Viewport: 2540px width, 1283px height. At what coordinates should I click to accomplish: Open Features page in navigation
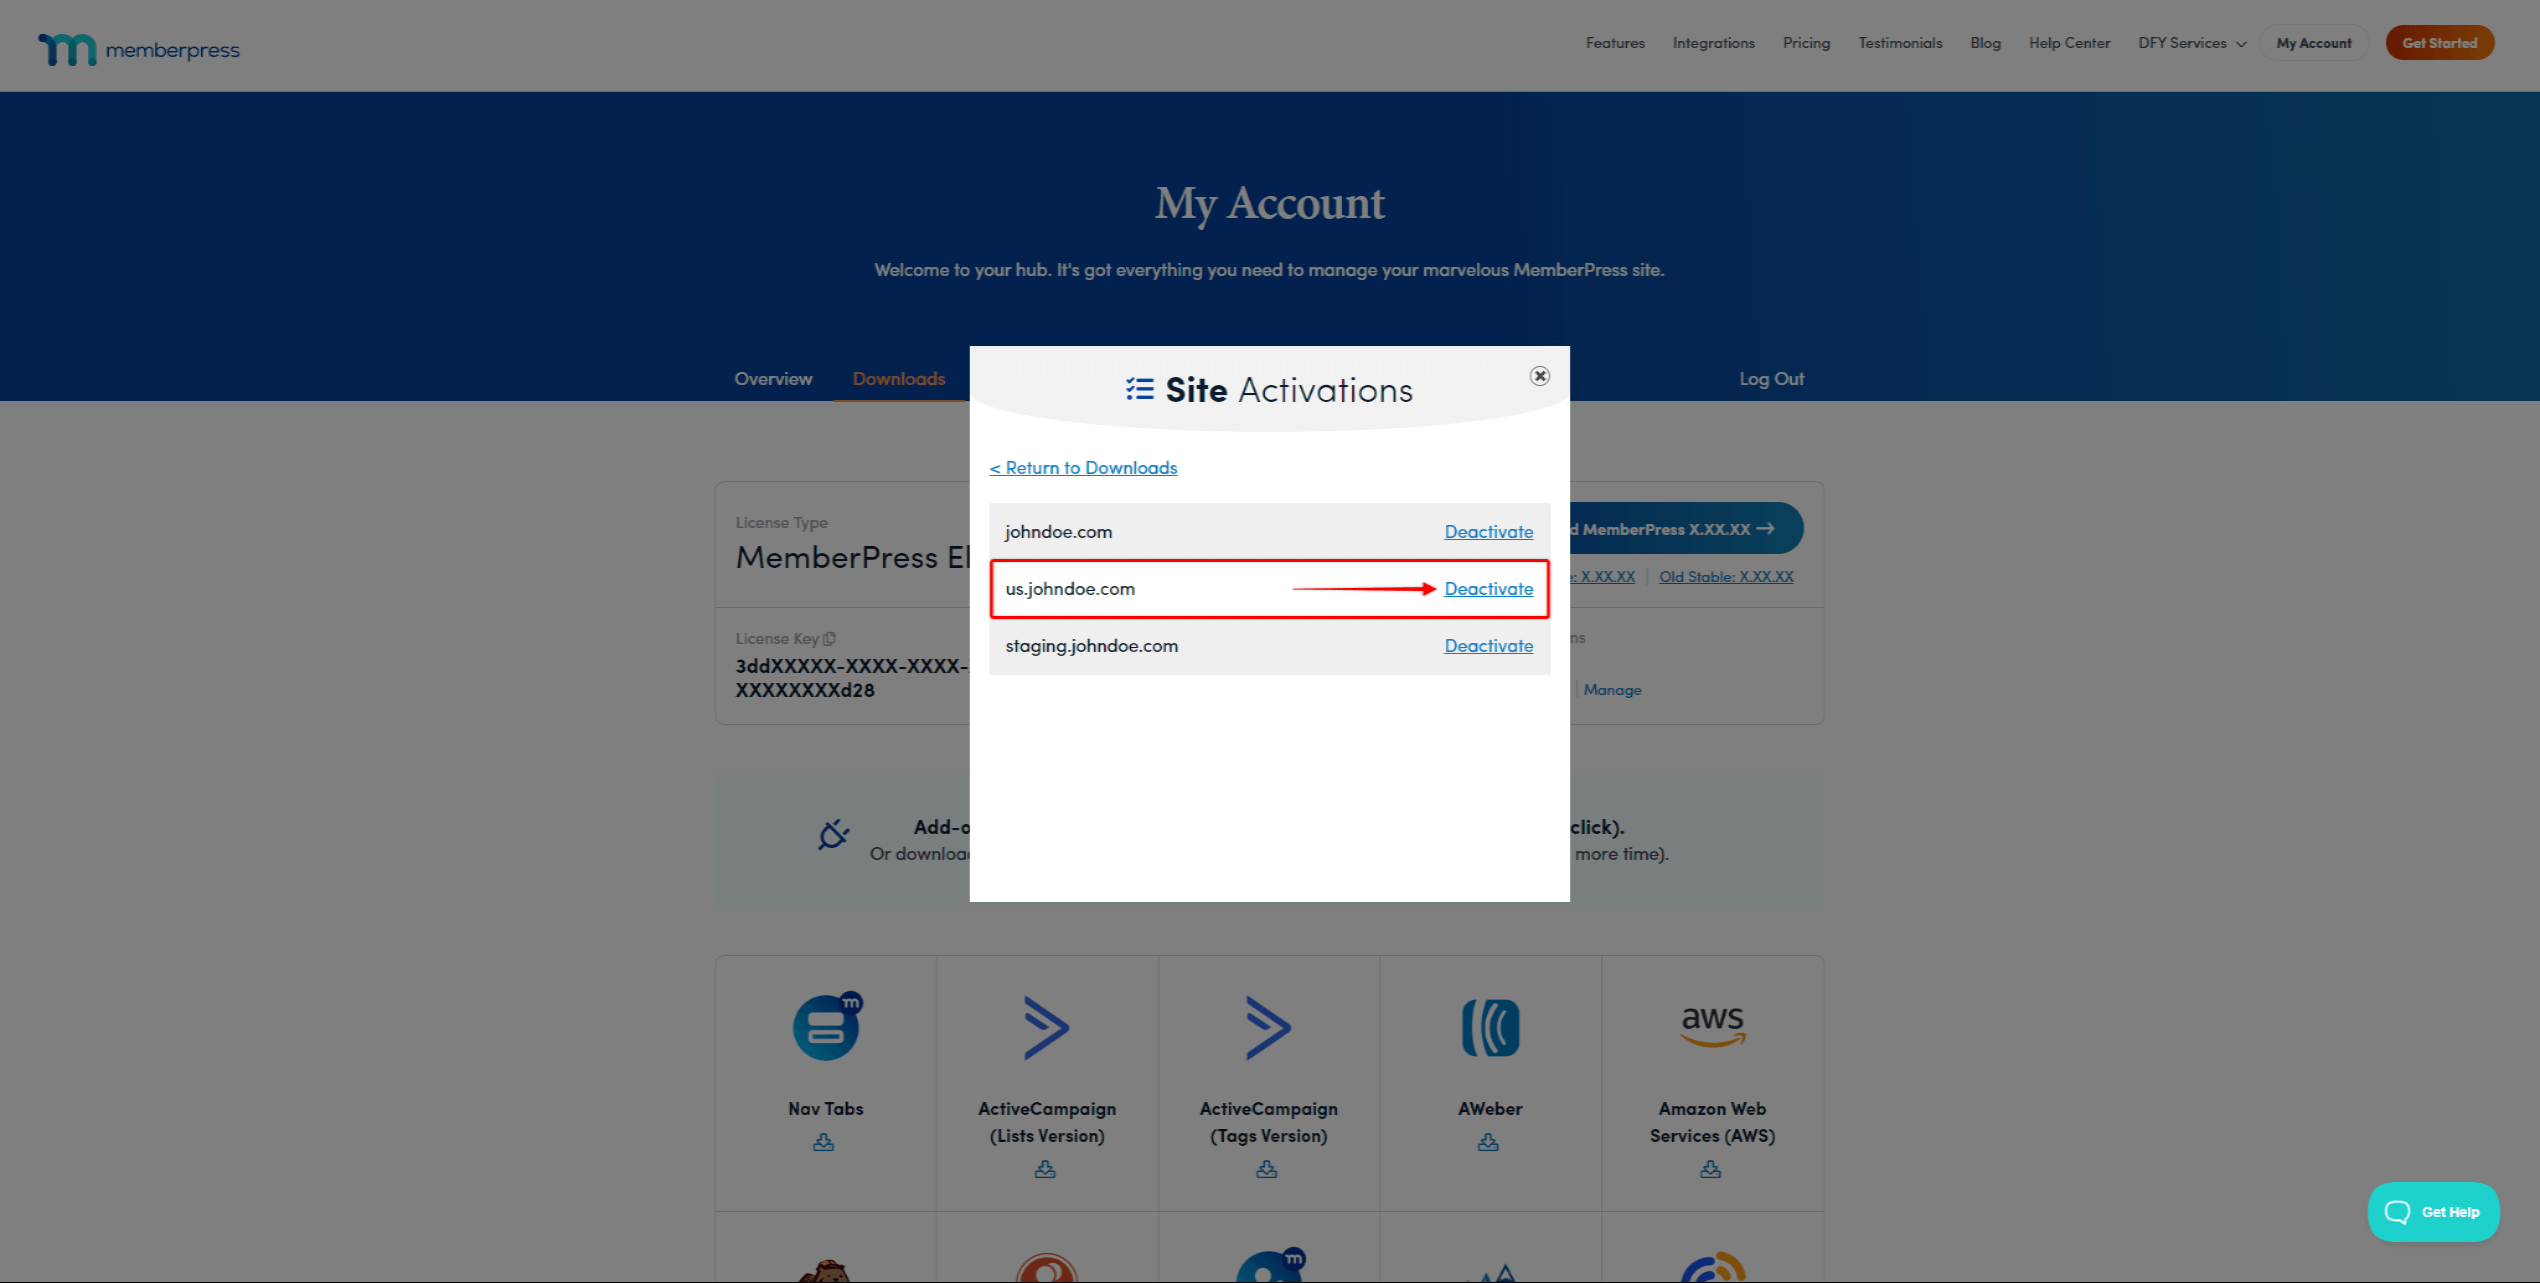1615,43
